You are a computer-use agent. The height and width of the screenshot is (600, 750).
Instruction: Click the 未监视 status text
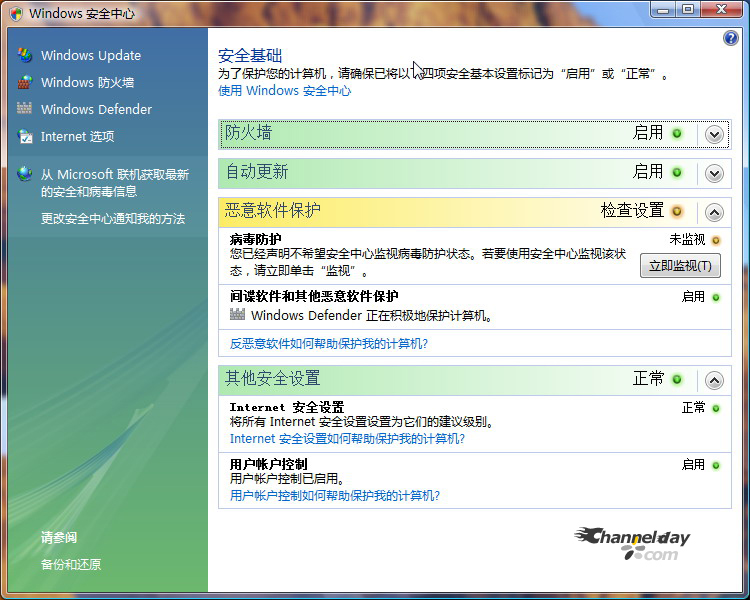pos(687,239)
